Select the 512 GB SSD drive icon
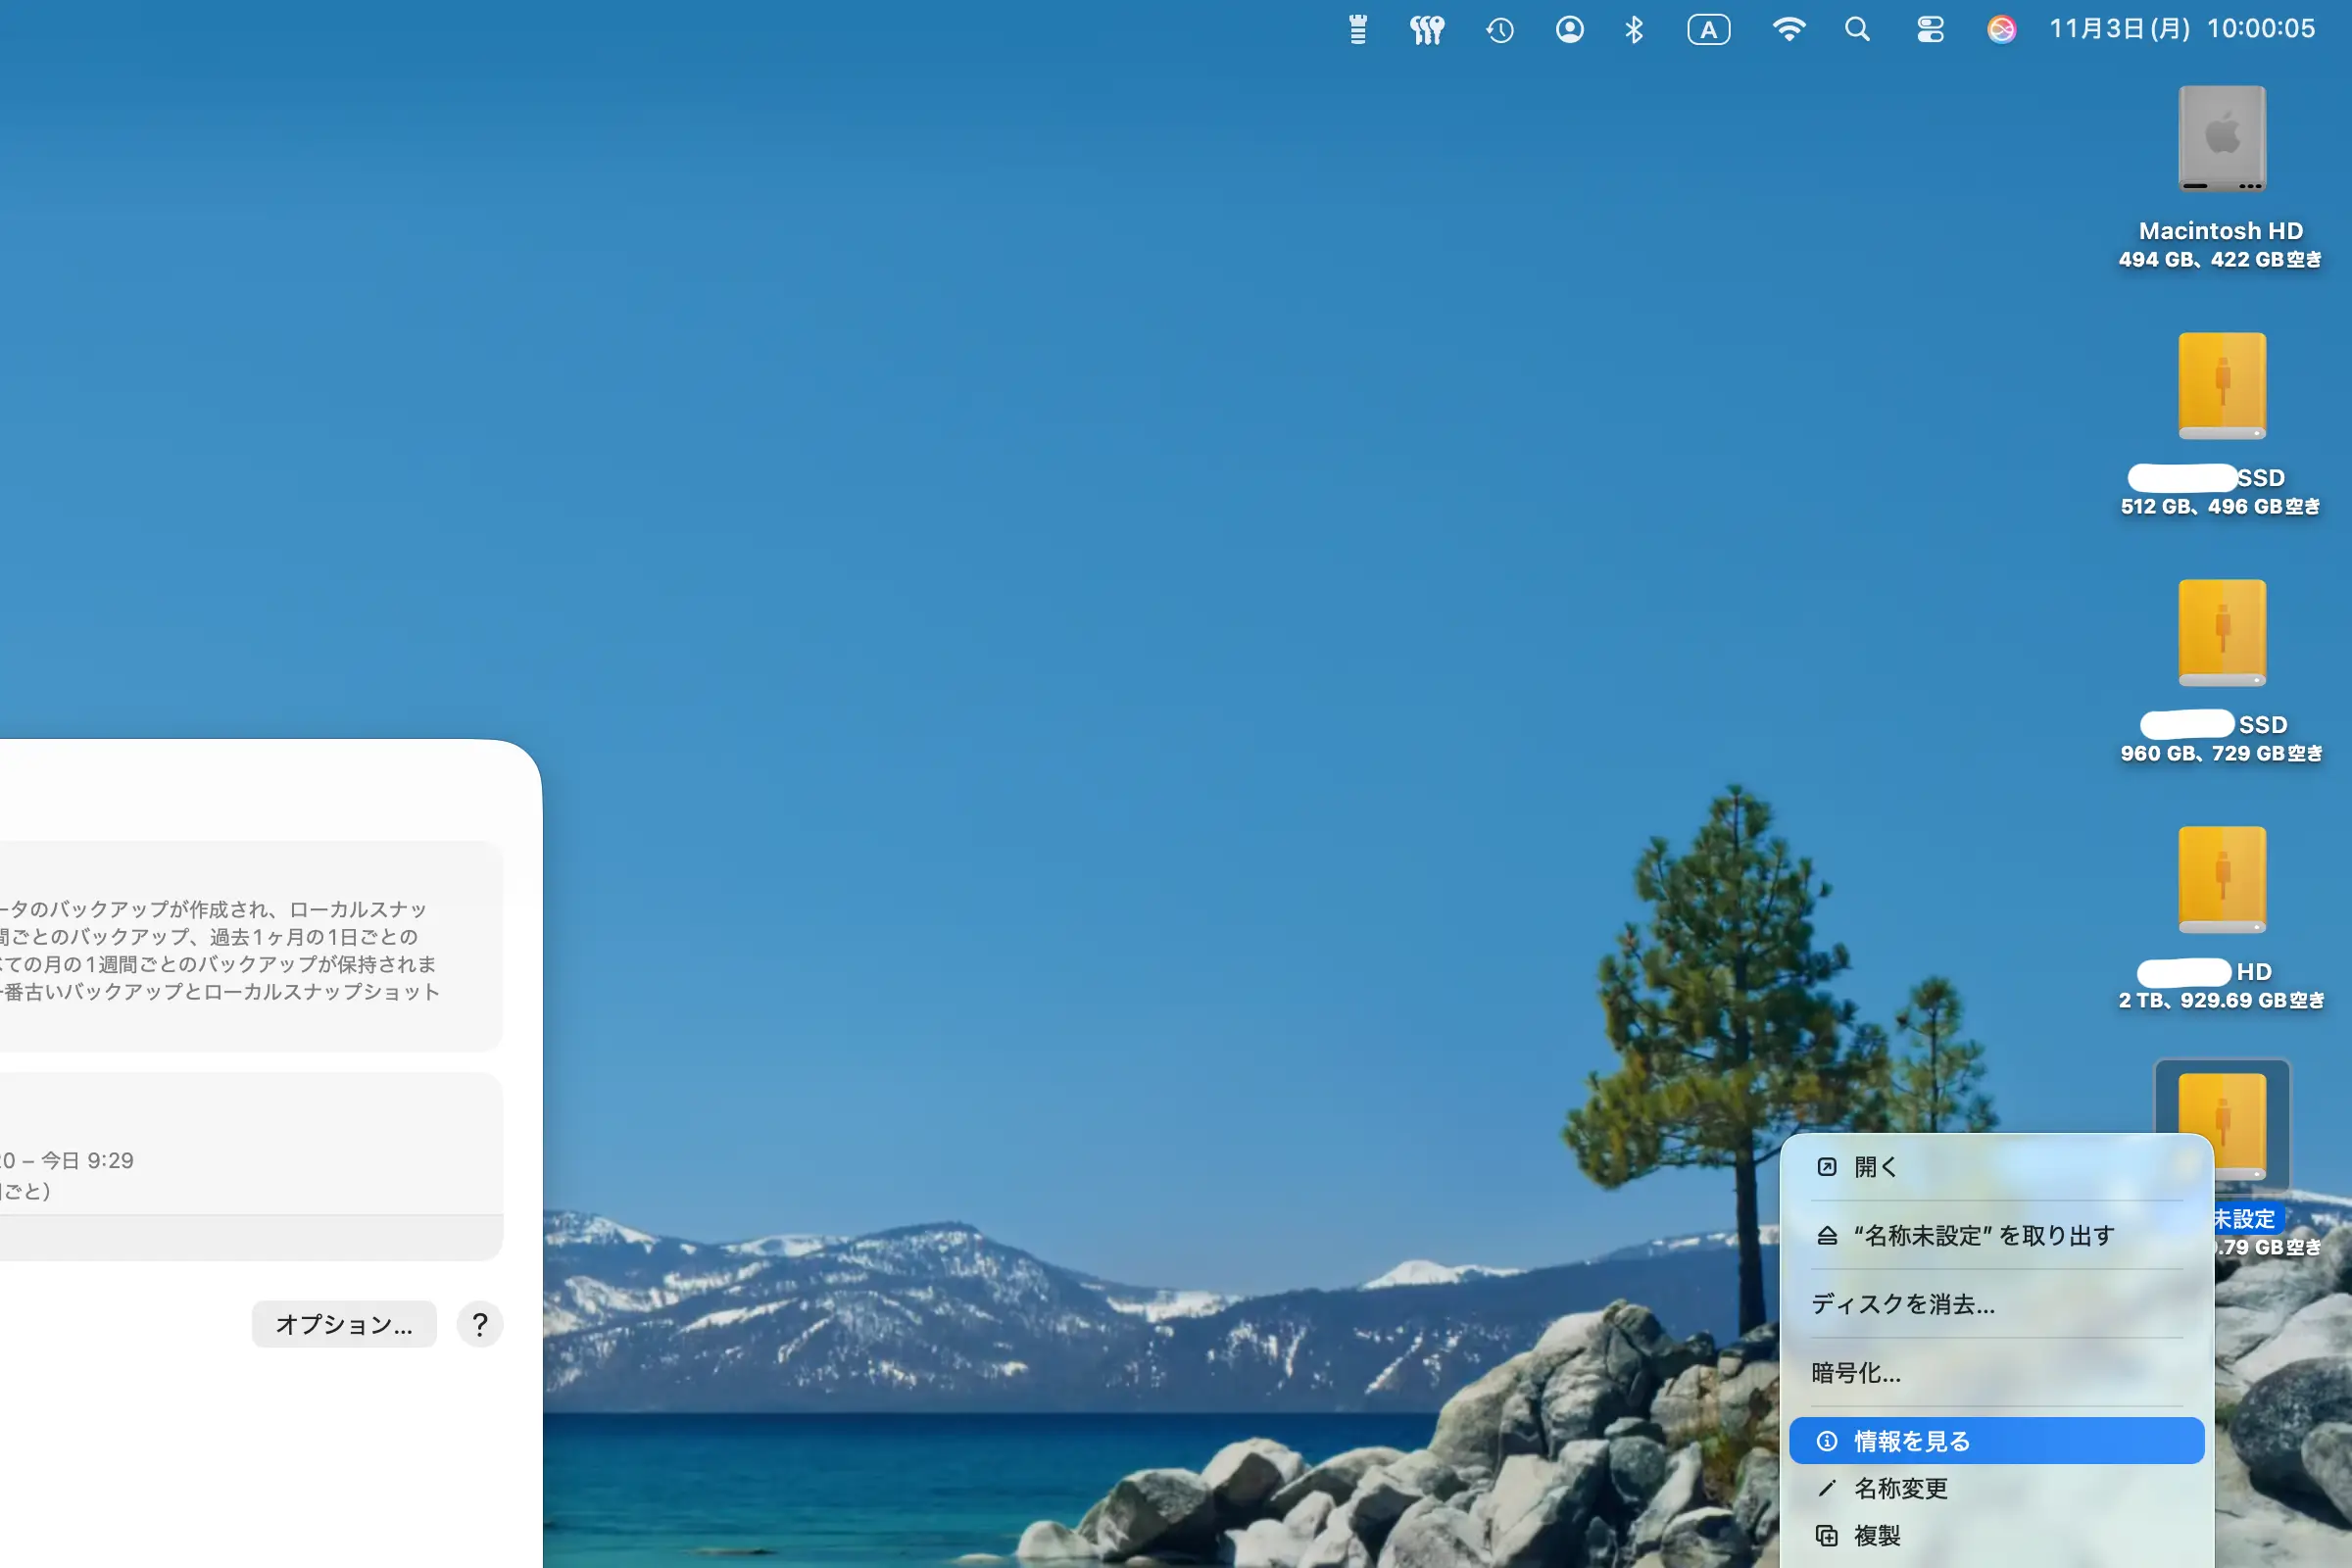 (2221, 386)
